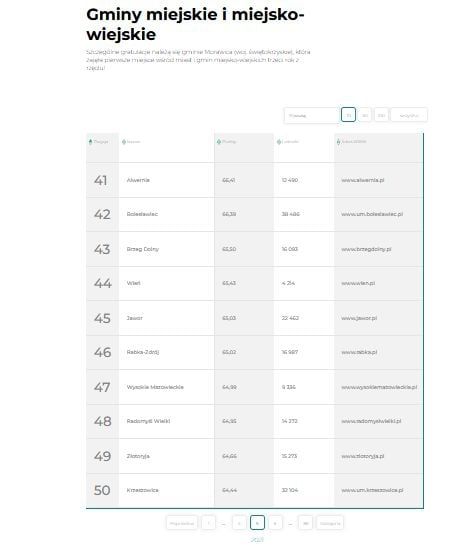Sort table by Nazwa column
The image size is (470, 549).
(131, 142)
